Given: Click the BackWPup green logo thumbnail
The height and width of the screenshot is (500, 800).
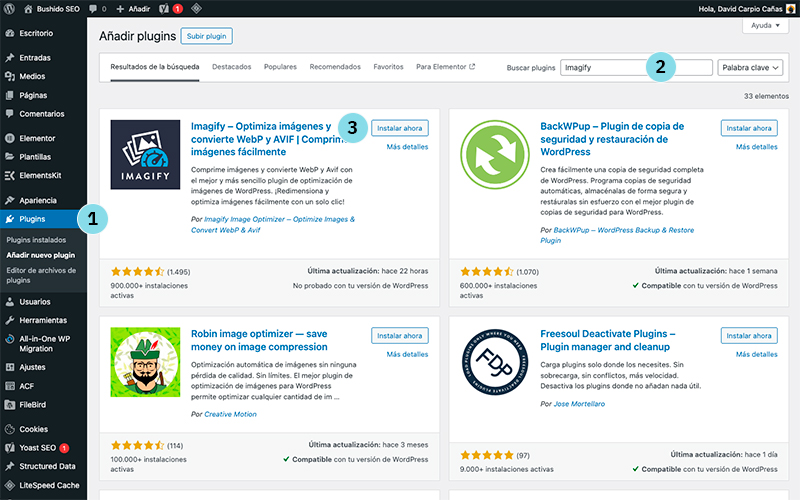Looking at the screenshot, I should click(495, 155).
